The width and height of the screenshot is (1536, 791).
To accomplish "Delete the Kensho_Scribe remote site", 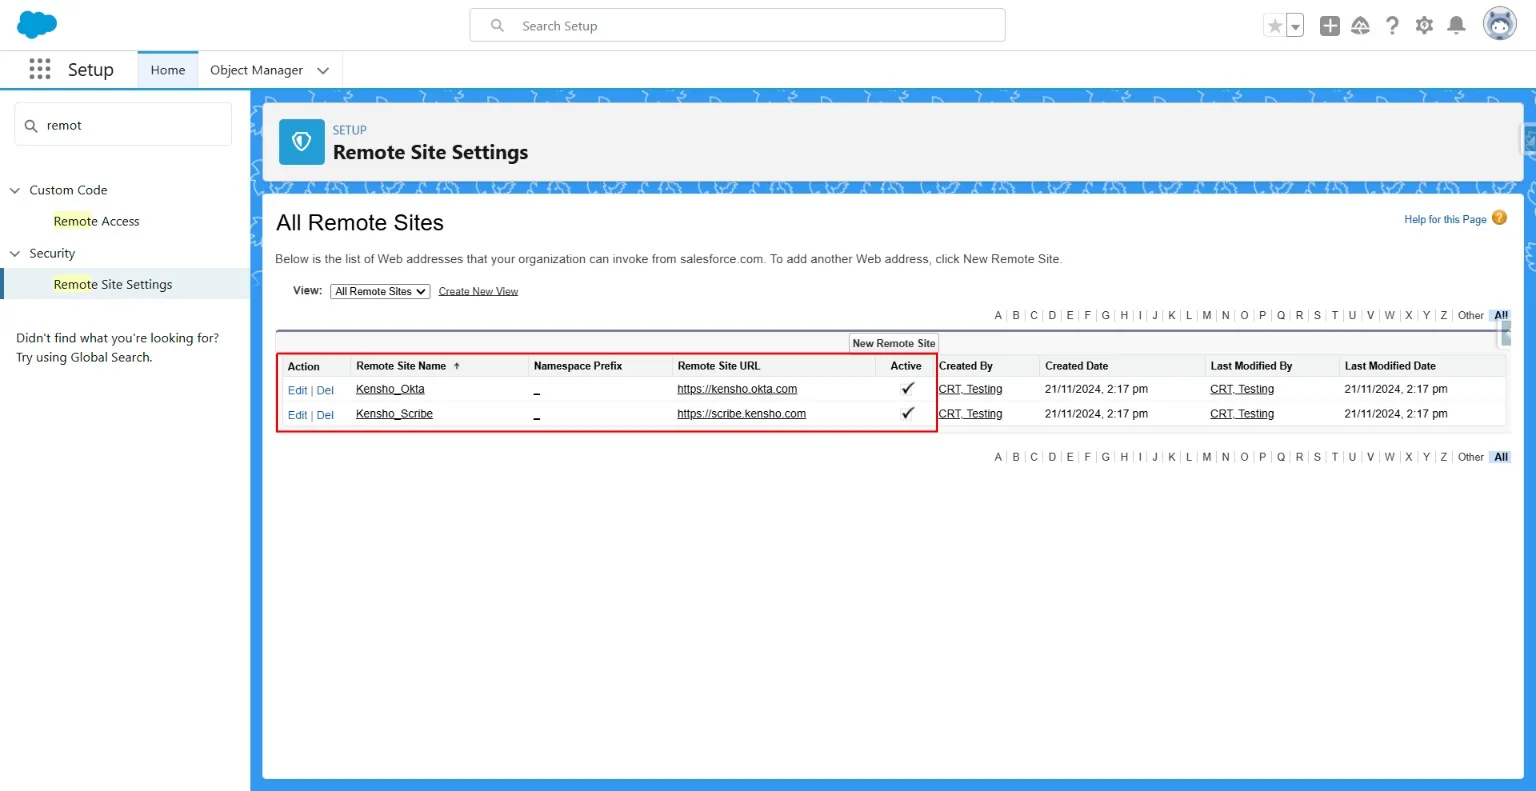I will (x=325, y=415).
